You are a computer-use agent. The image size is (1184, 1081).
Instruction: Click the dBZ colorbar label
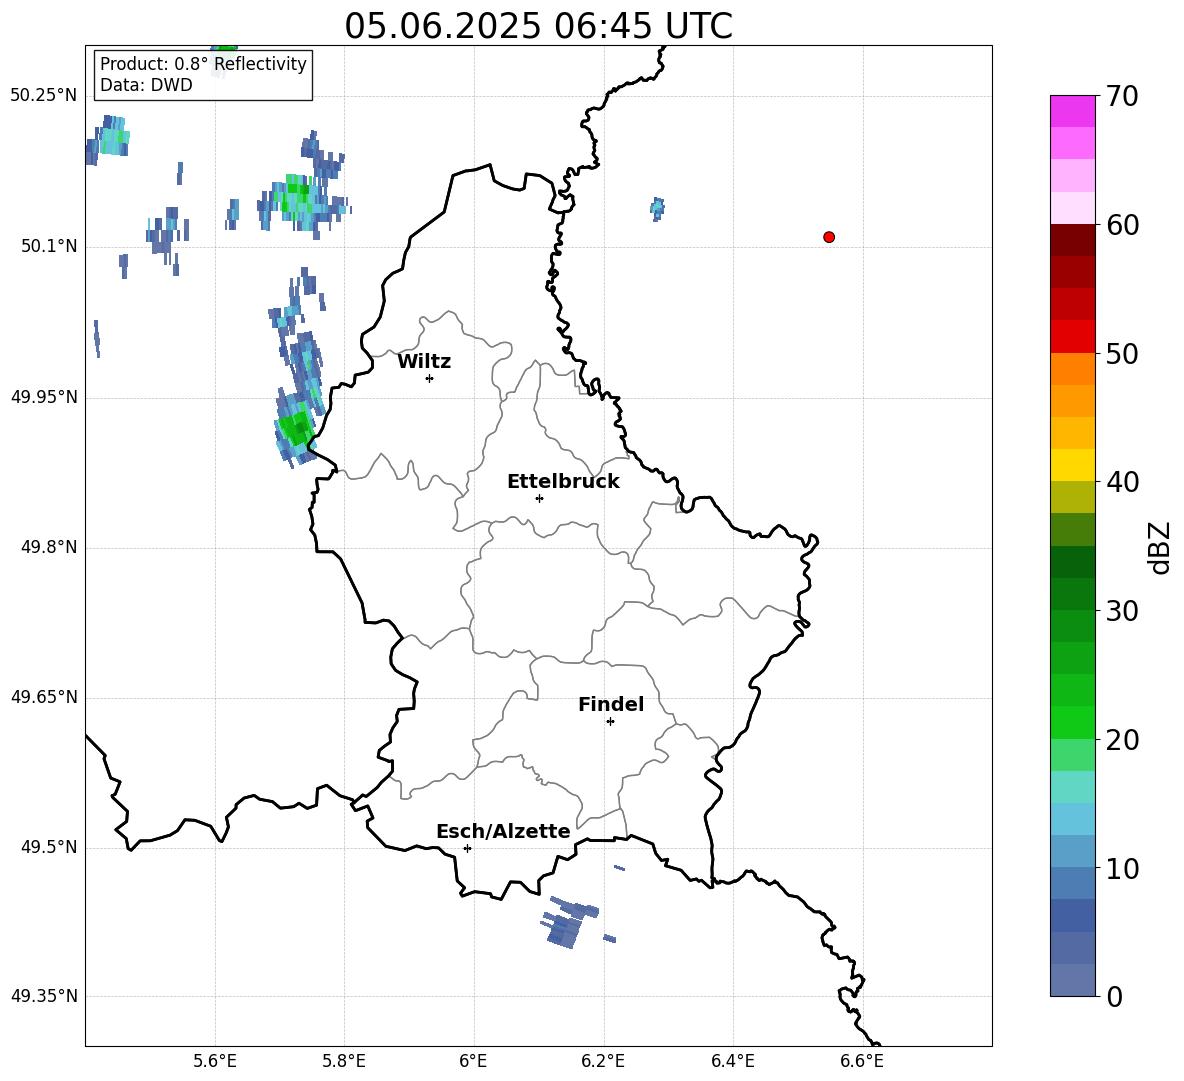1159,547
